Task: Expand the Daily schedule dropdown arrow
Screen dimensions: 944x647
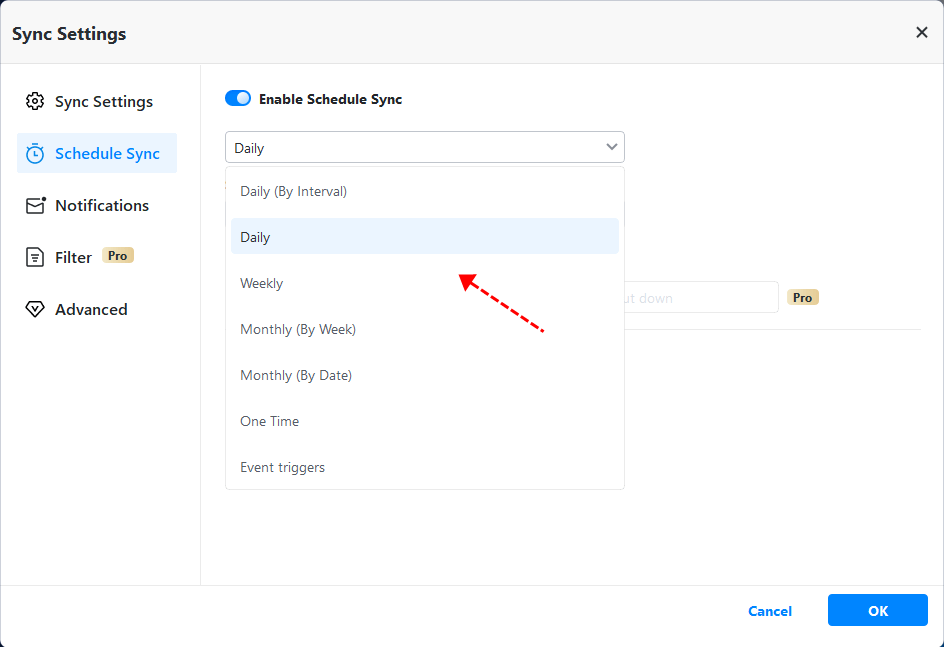Action: click(x=611, y=147)
